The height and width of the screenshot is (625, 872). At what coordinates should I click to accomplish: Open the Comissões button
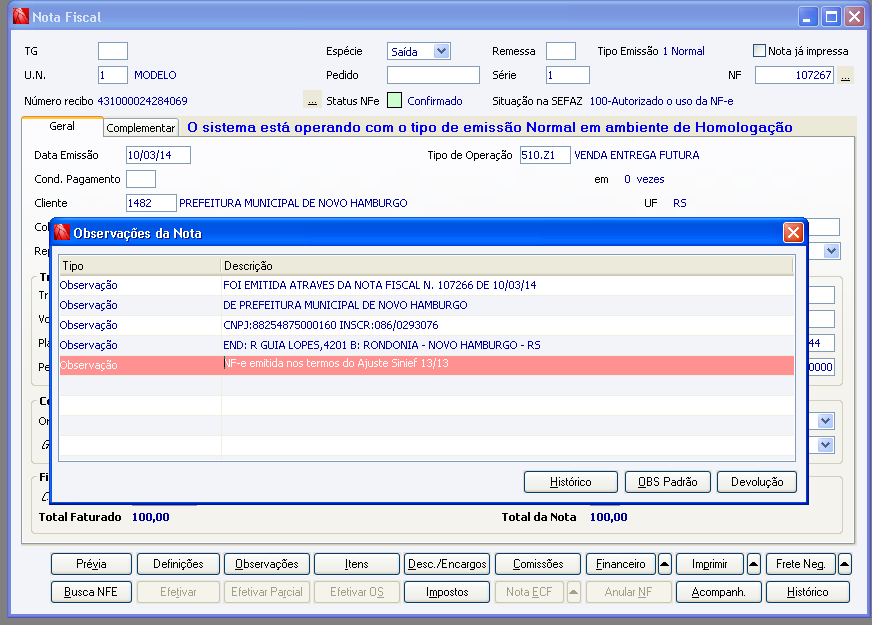click(538, 564)
